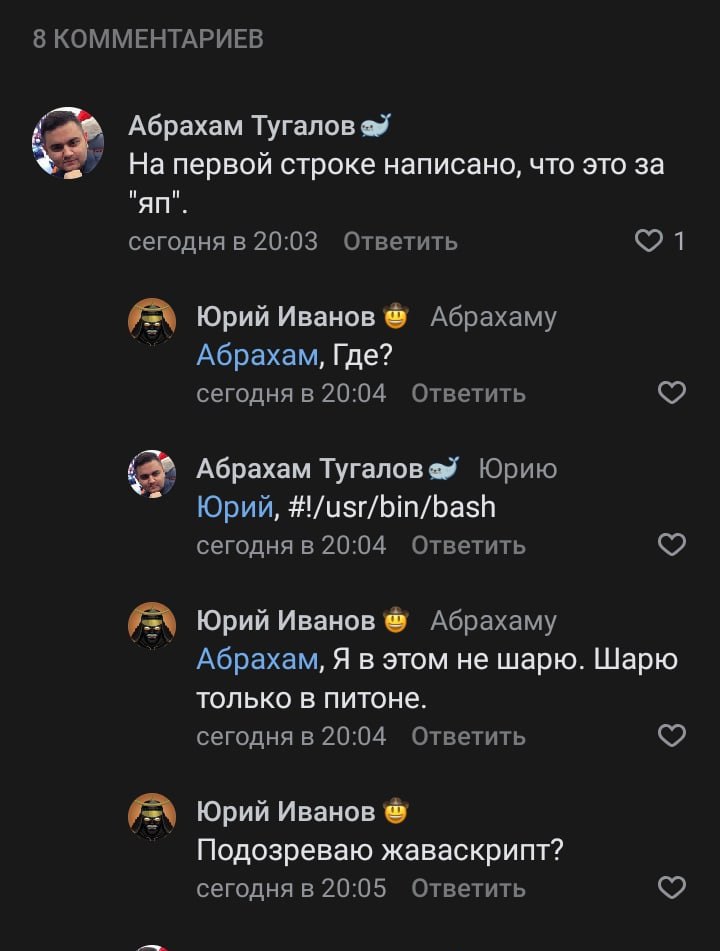The width and height of the screenshot is (720, 951).
Task: Open Юрий's avatar beside "Где?" reply
Action: (153, 323)
